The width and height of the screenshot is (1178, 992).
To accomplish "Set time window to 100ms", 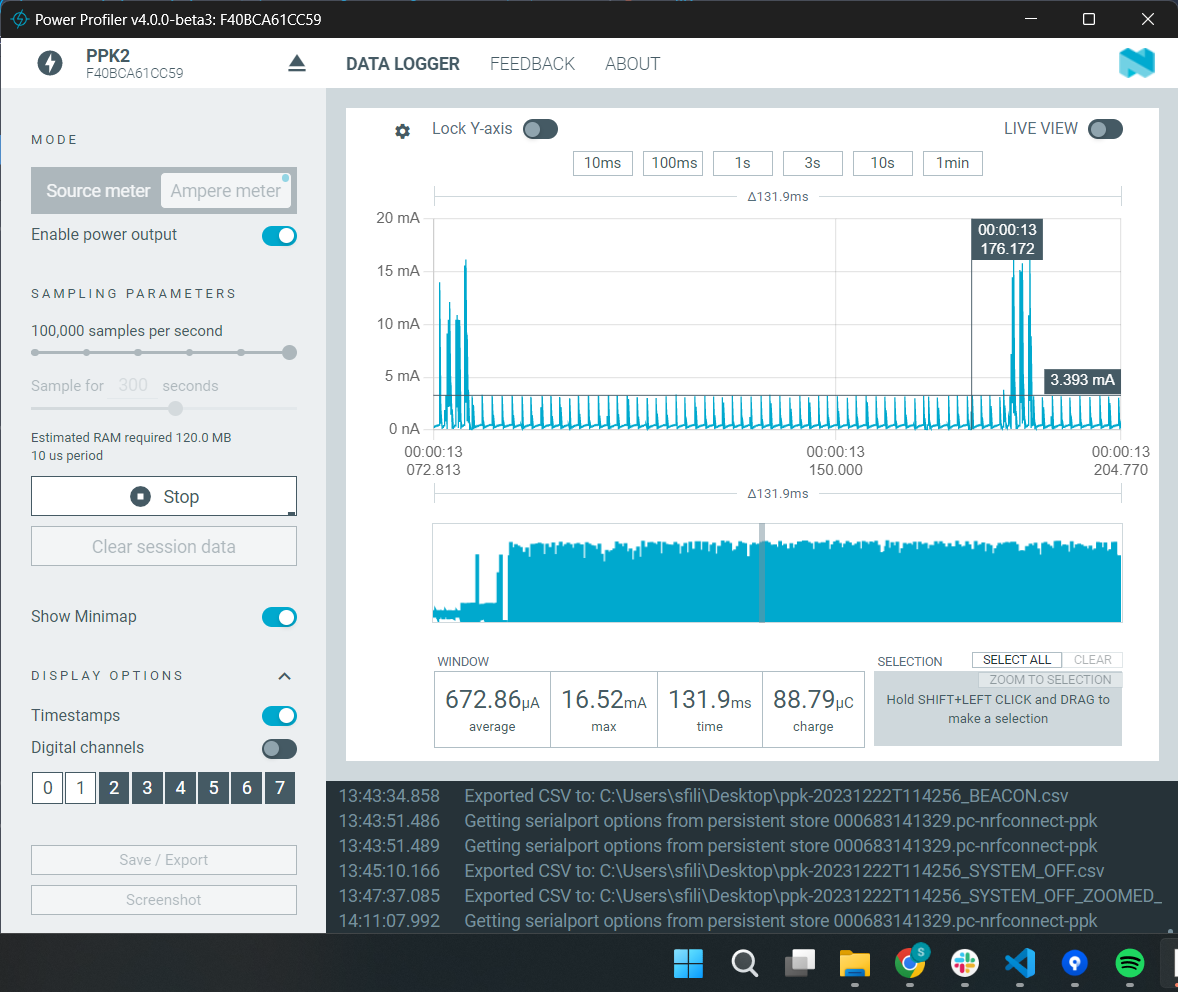I will pos(673,163).
